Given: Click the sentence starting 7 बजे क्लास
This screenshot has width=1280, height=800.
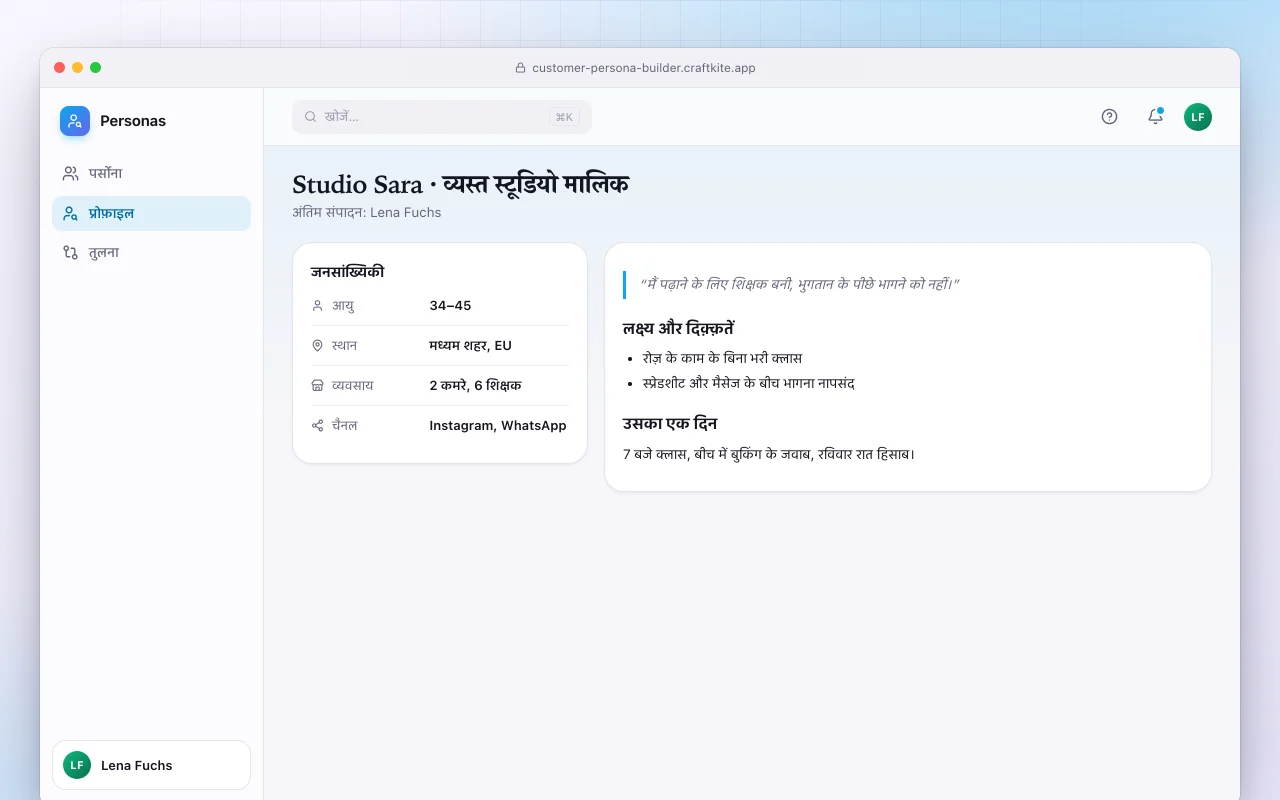Looking at the screenshot, I should tap(769, 454).
